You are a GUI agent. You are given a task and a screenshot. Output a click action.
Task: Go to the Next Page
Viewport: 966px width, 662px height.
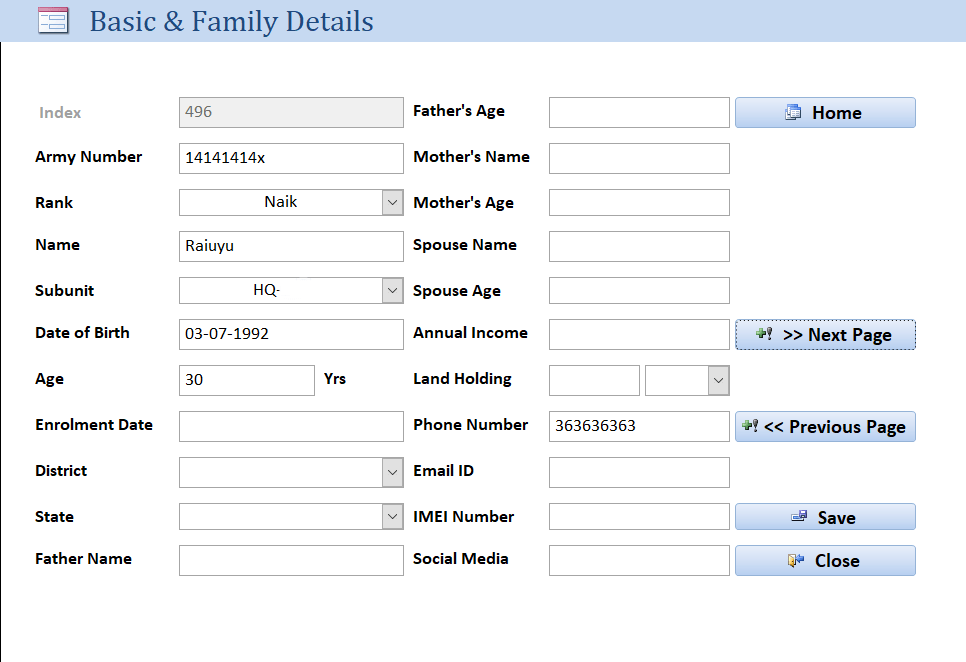coord(825,335)
